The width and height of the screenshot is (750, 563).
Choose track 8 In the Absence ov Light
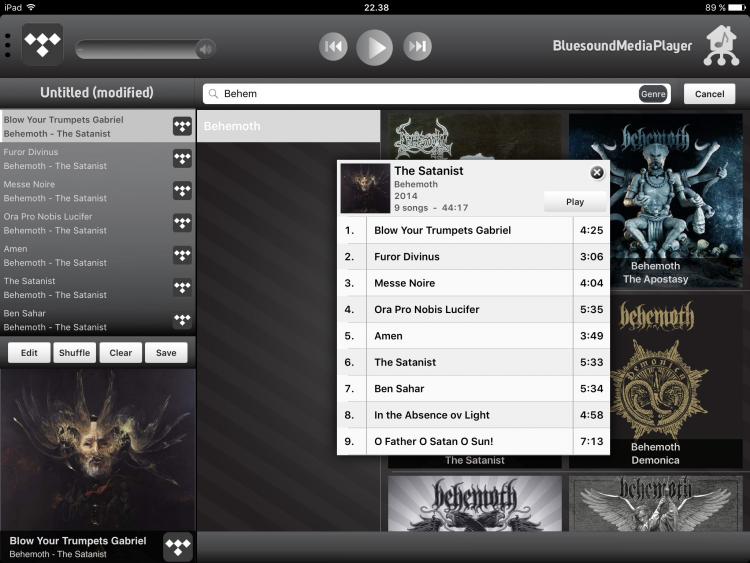pyautogui.click(x=474, y=415)
